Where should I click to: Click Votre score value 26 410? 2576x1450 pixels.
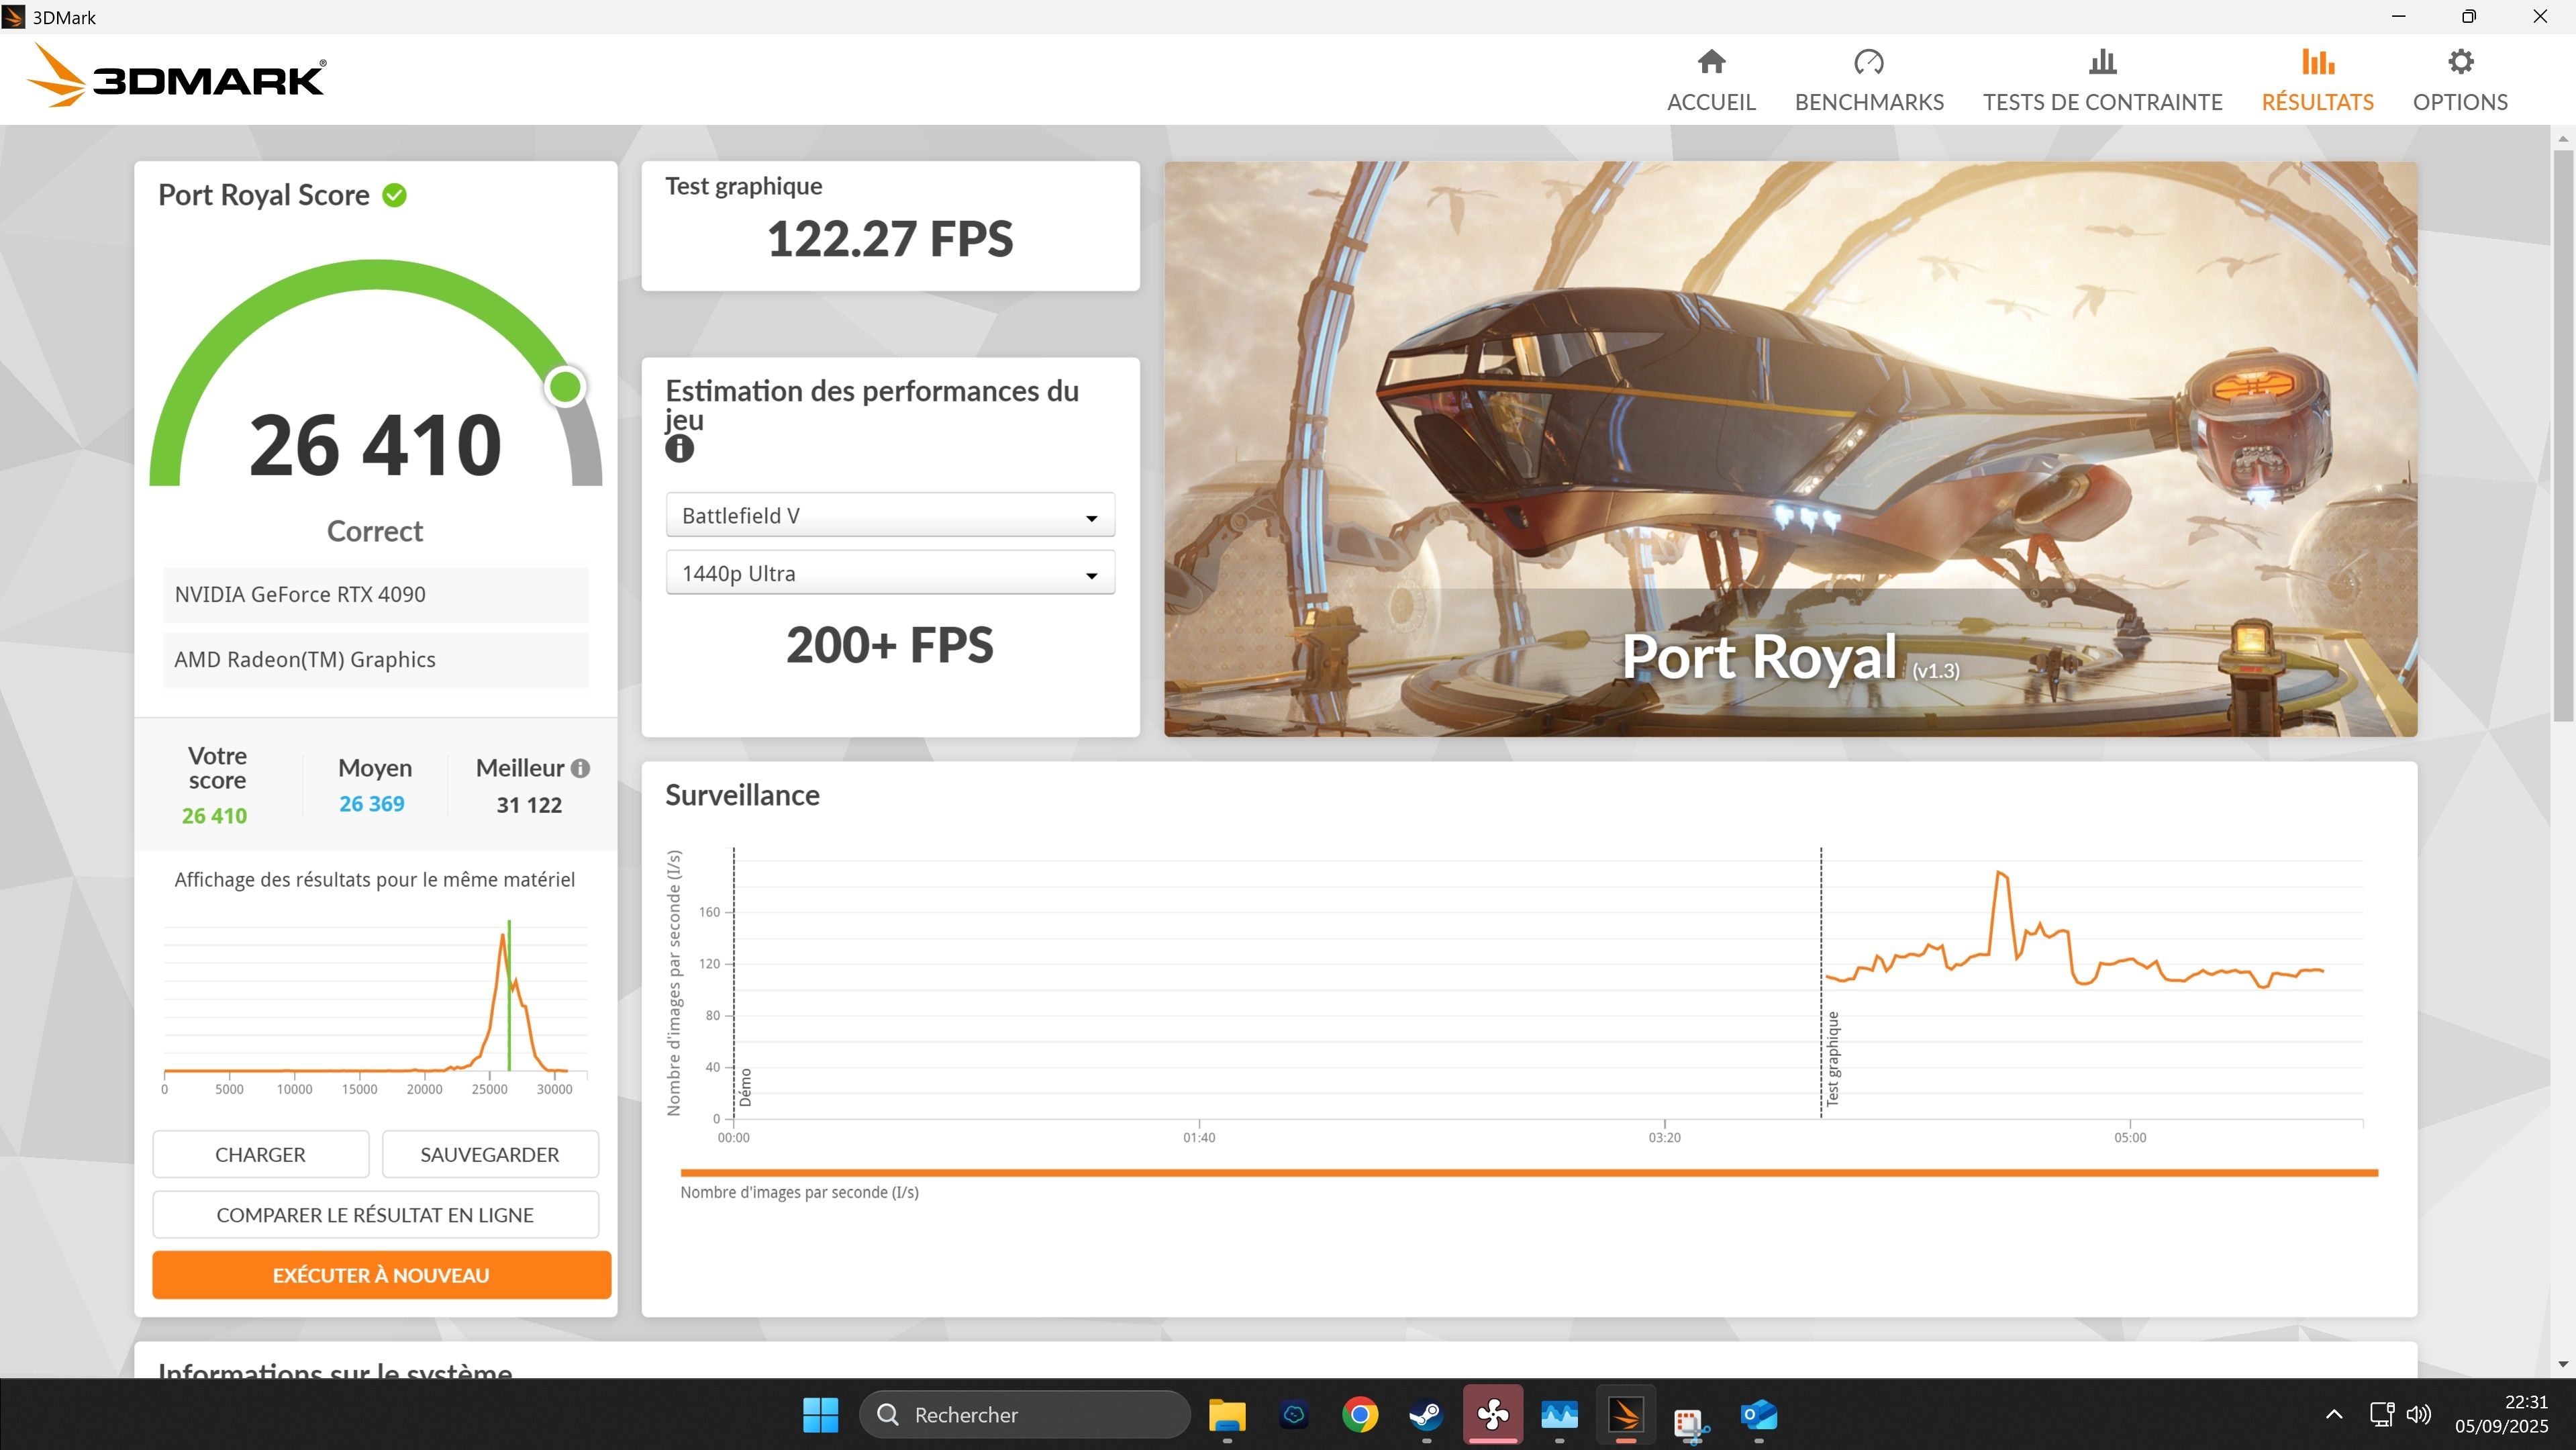tap(214, 816)
